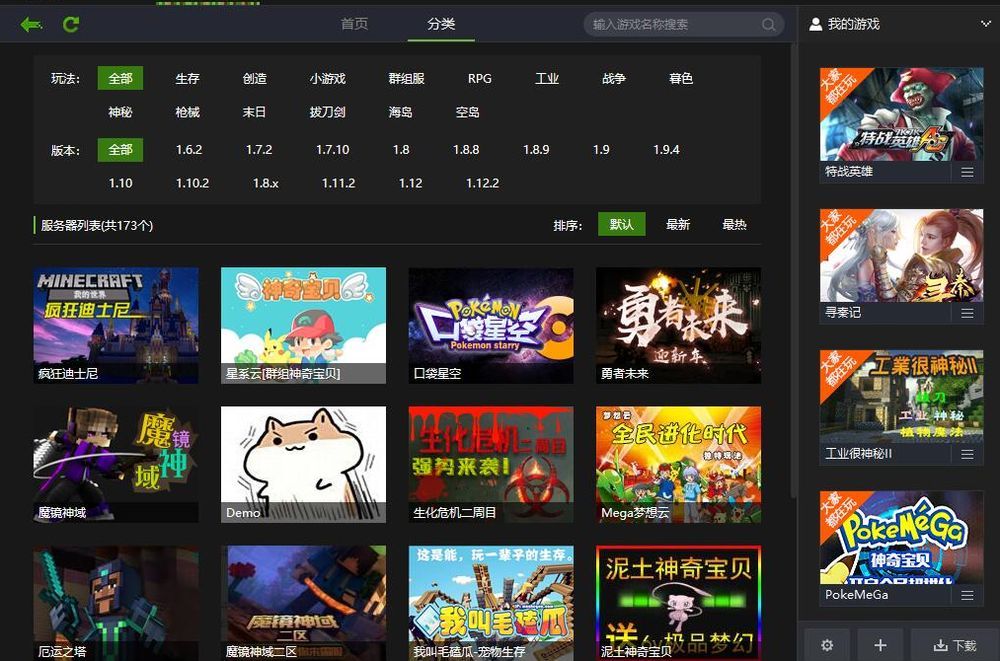Open the Demo server thumbnail

pos(304,464)
